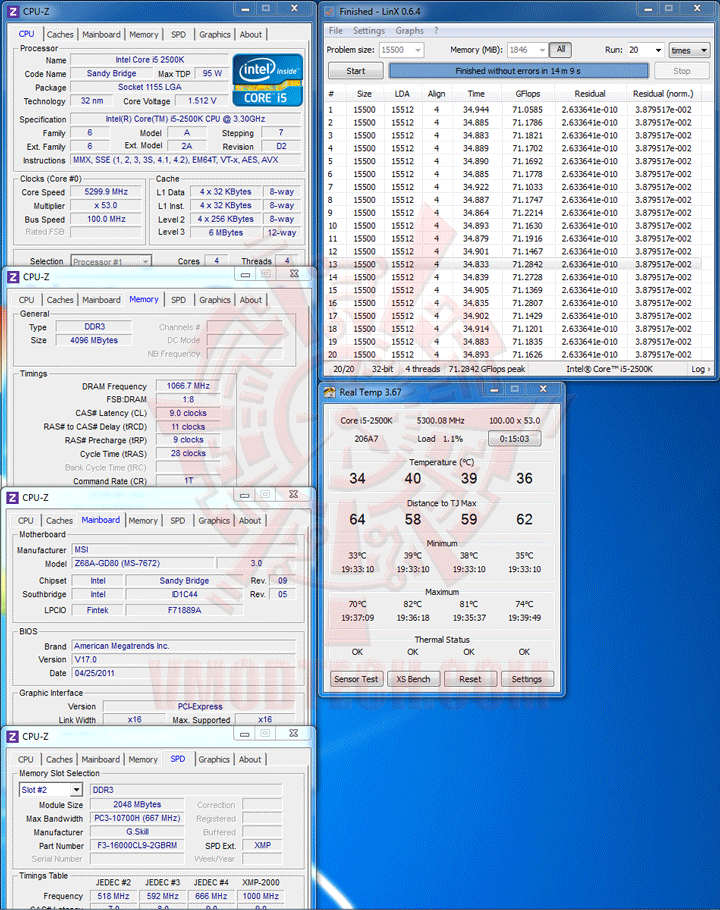Click the Multiplier value x 53.0
This screenshot has width=720, height=910.
pyautogui.click(x=106, y=205)
